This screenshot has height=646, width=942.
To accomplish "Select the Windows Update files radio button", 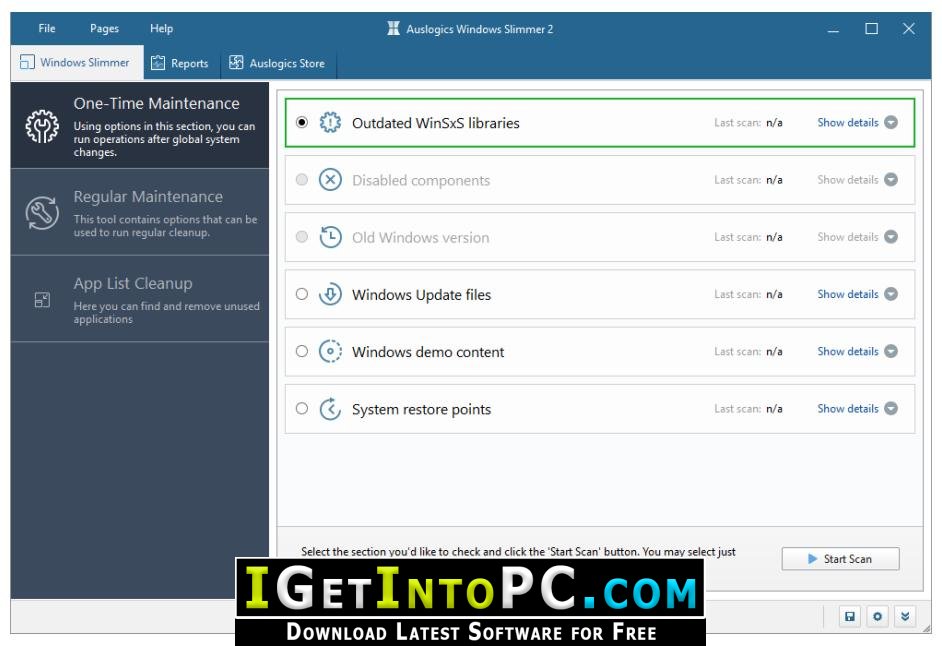I will pyautogui.click(x=302, y=294).
